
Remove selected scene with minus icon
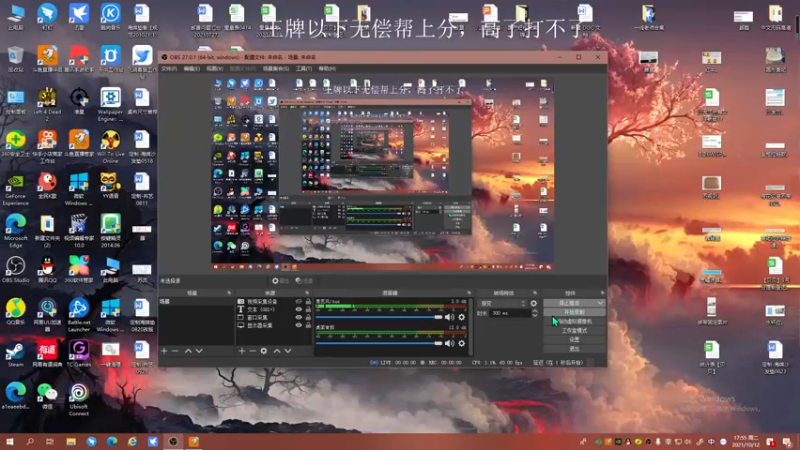175,351
